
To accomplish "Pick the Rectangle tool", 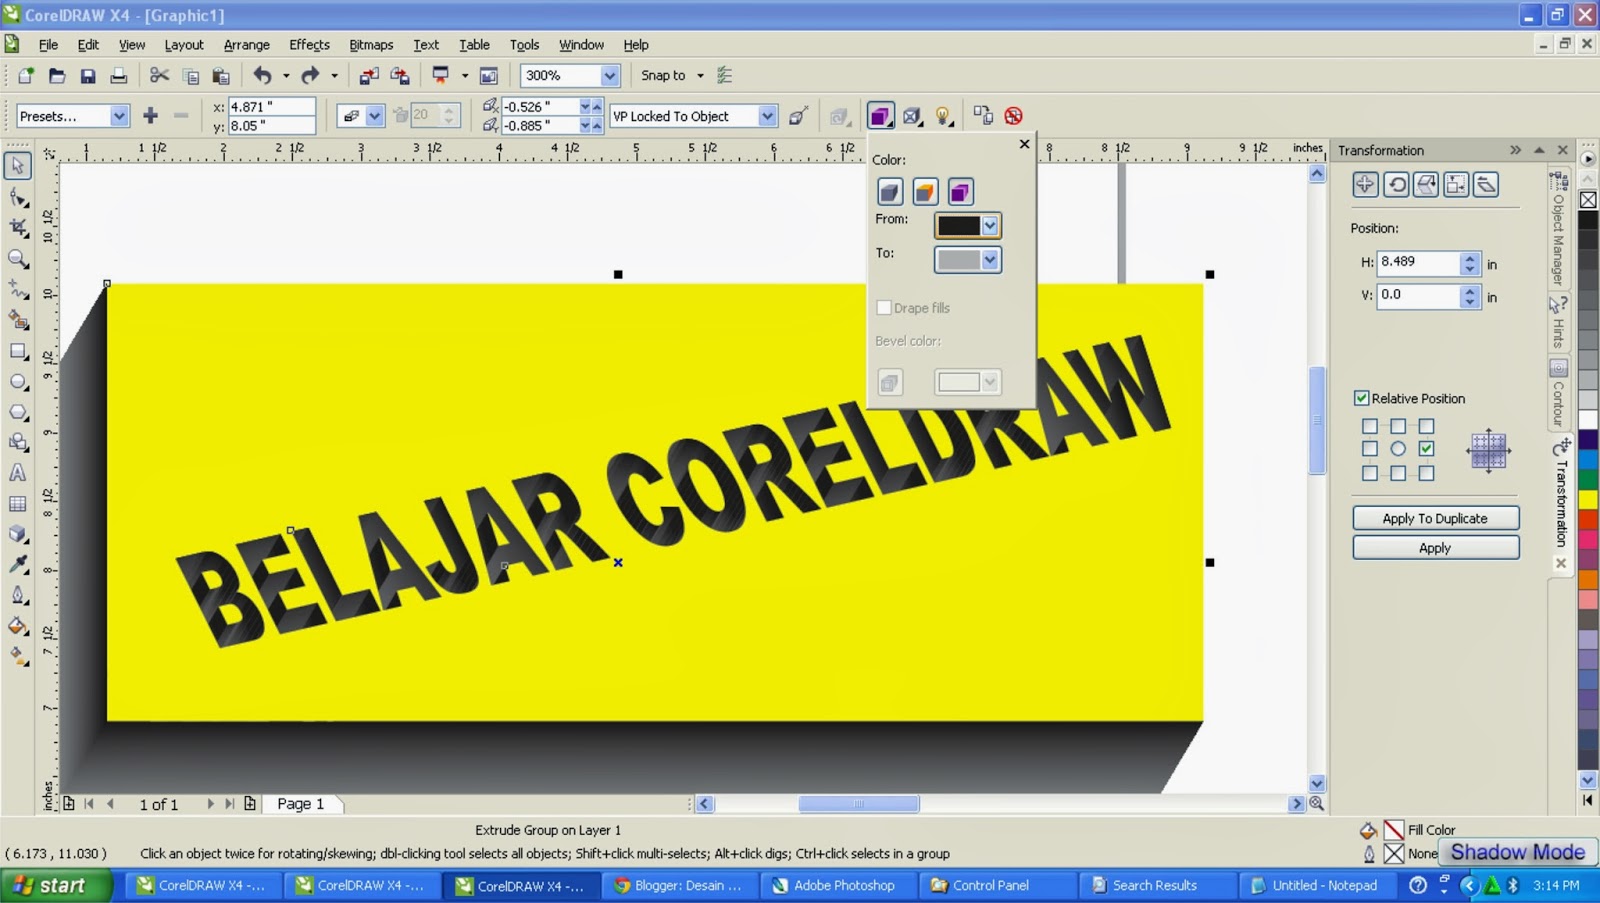I will (x=18, y=351).
